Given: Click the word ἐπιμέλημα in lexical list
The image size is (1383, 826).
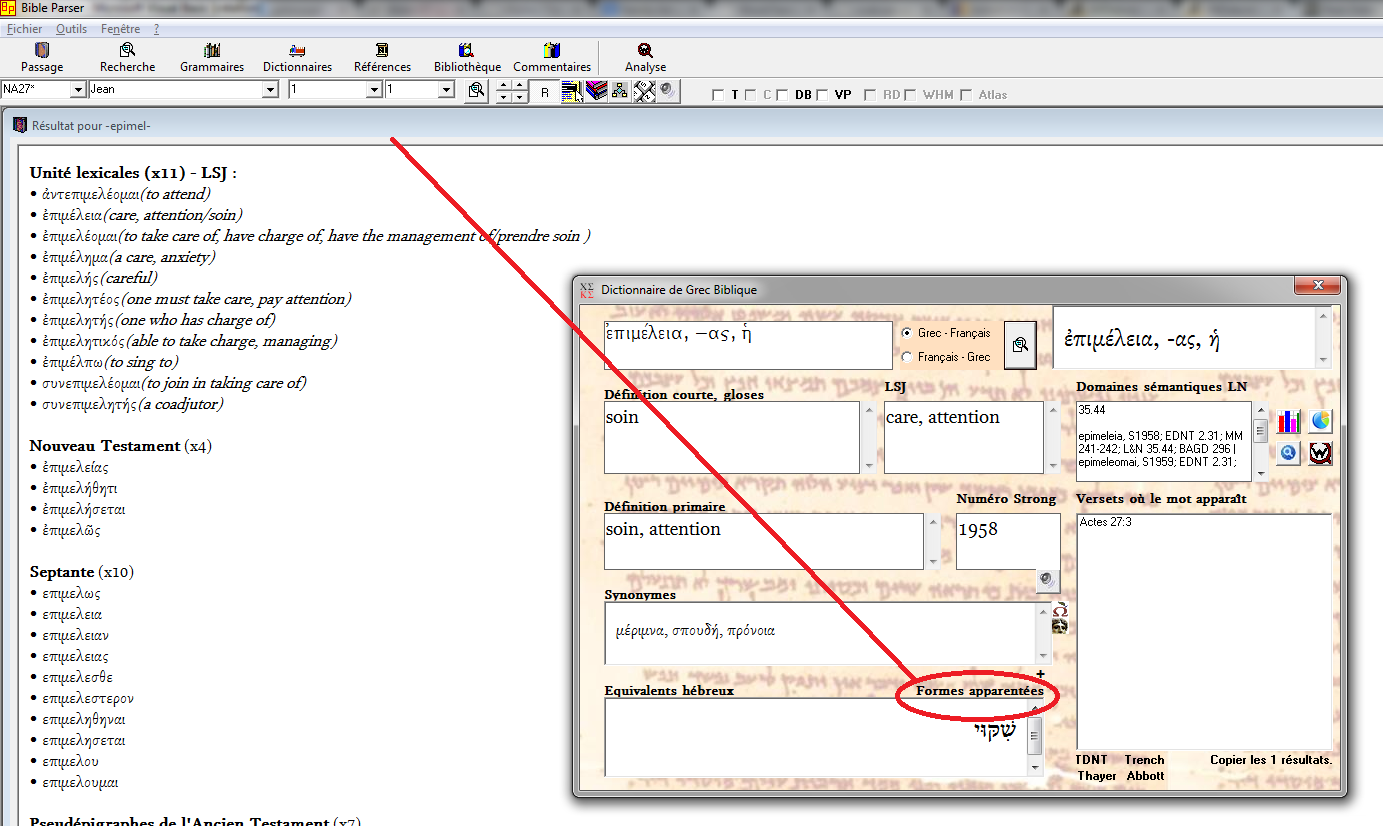Looking at the screenshot, I should 75,257.
